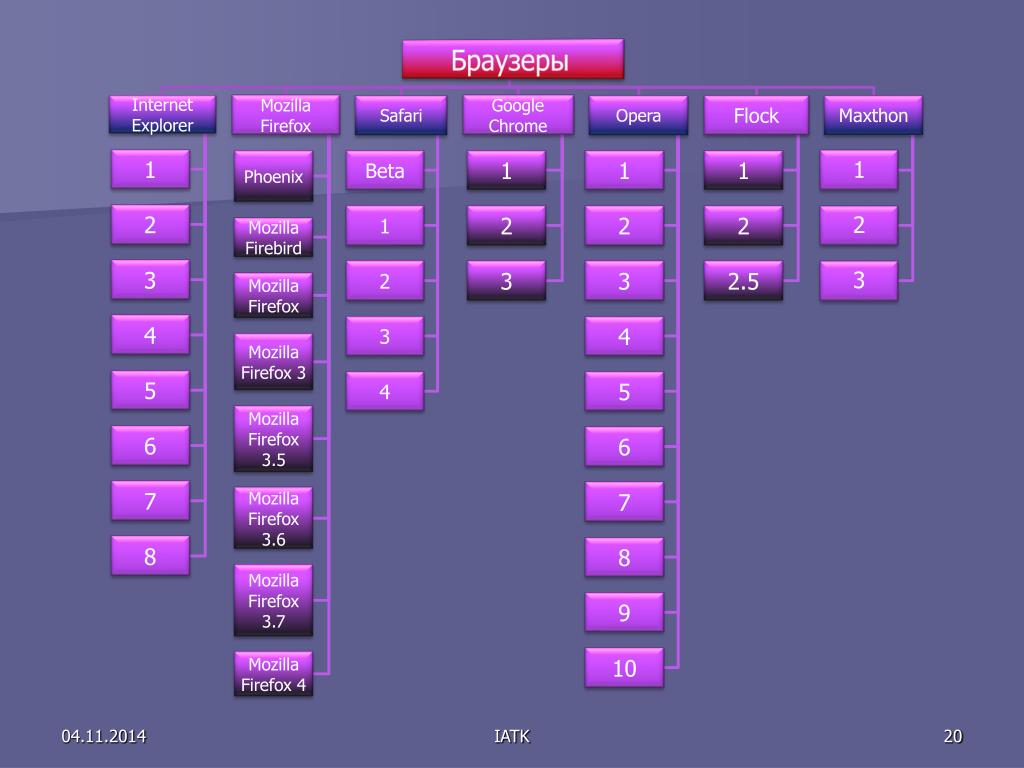Click the Safari header box
This screenshot has width=1024, height=768.
pyautogui.click(x=400, y=116)
